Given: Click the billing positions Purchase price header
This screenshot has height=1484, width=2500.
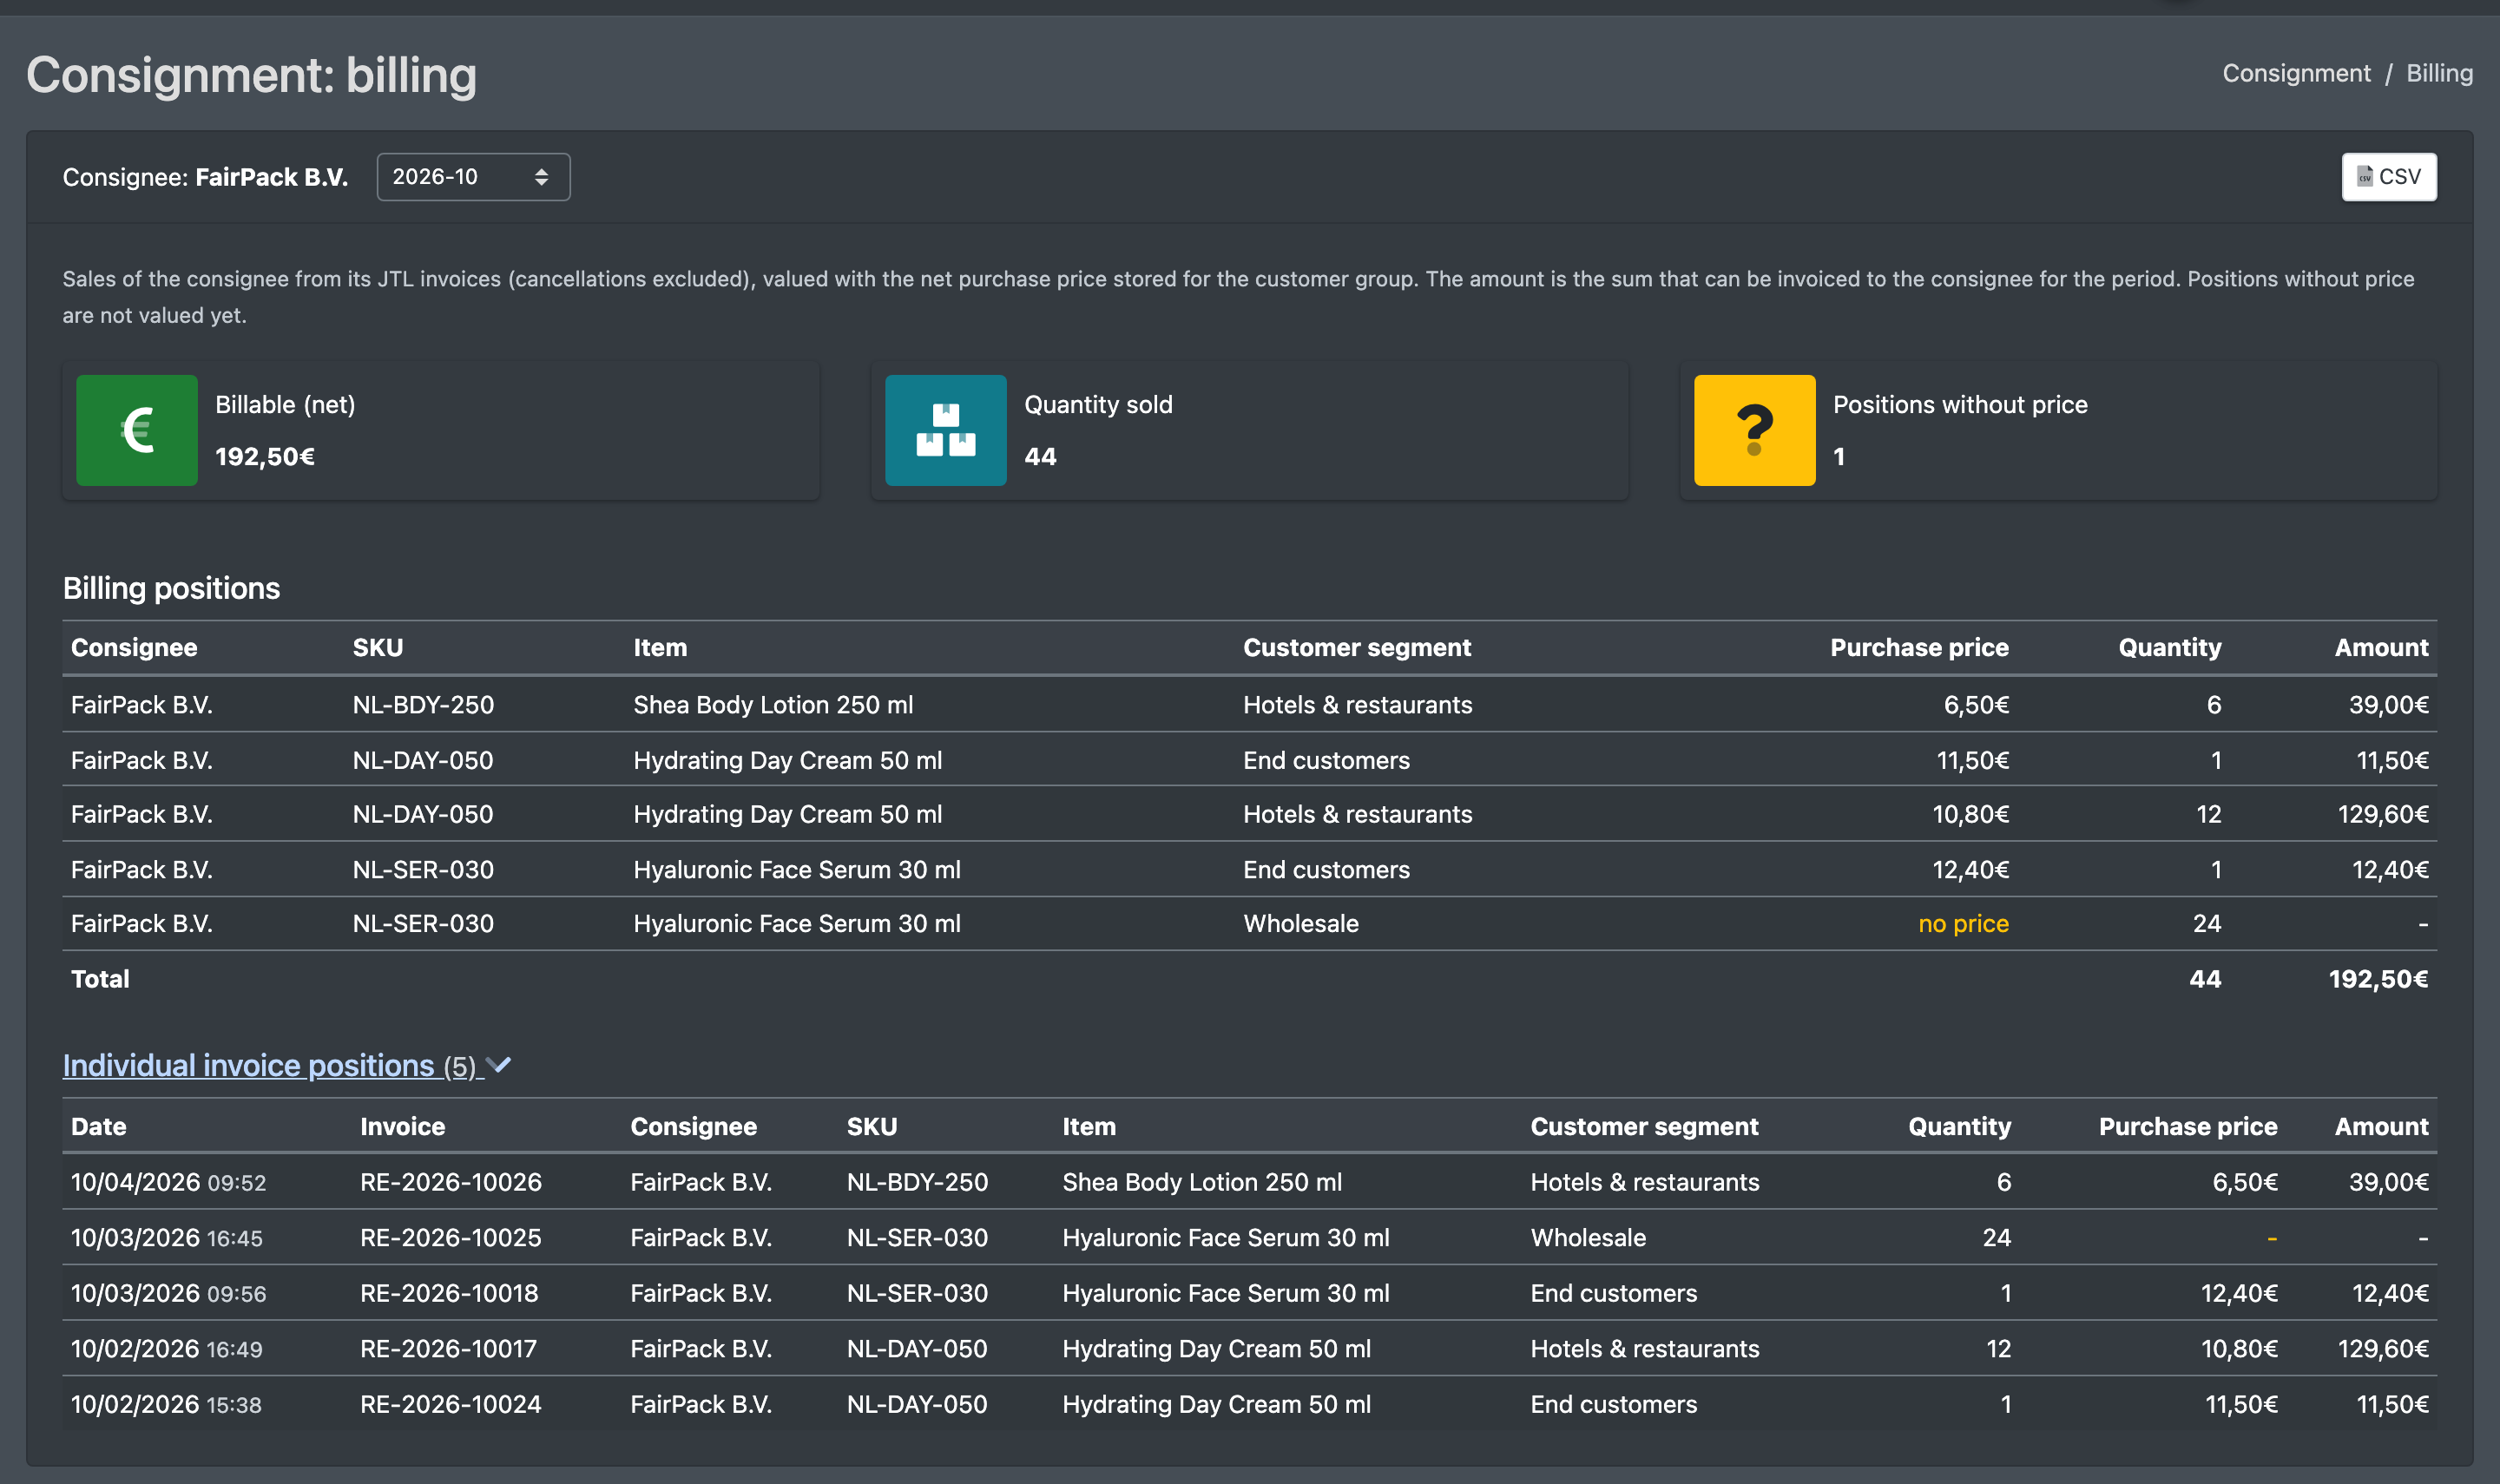Looking at the screenshot, I should 1919,647.
